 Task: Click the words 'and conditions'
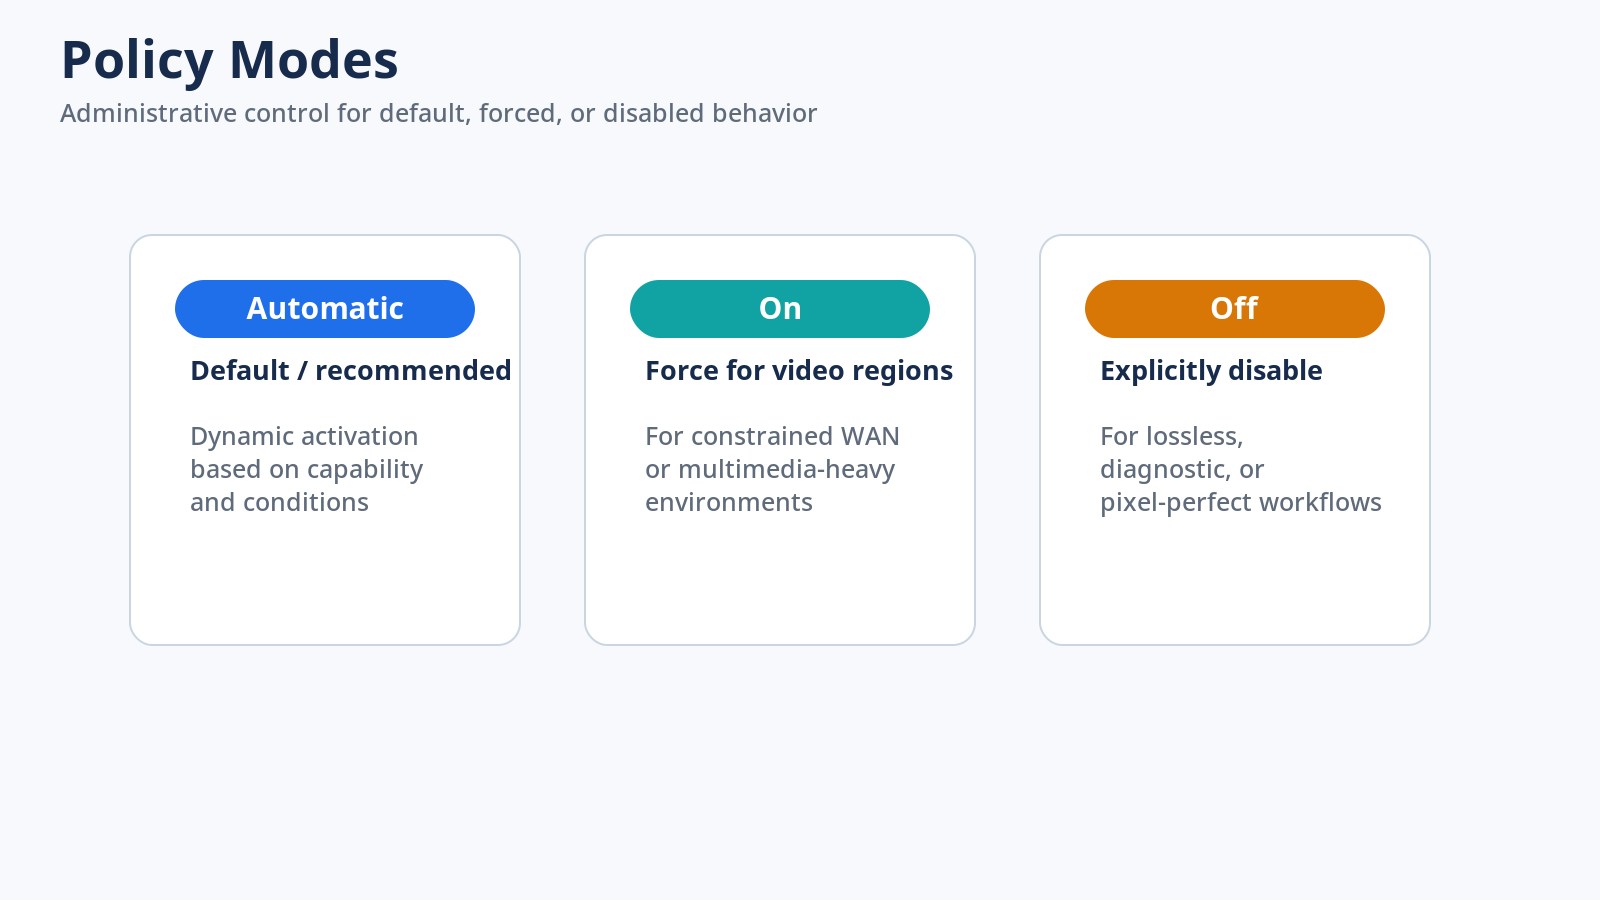coord(280,502)
